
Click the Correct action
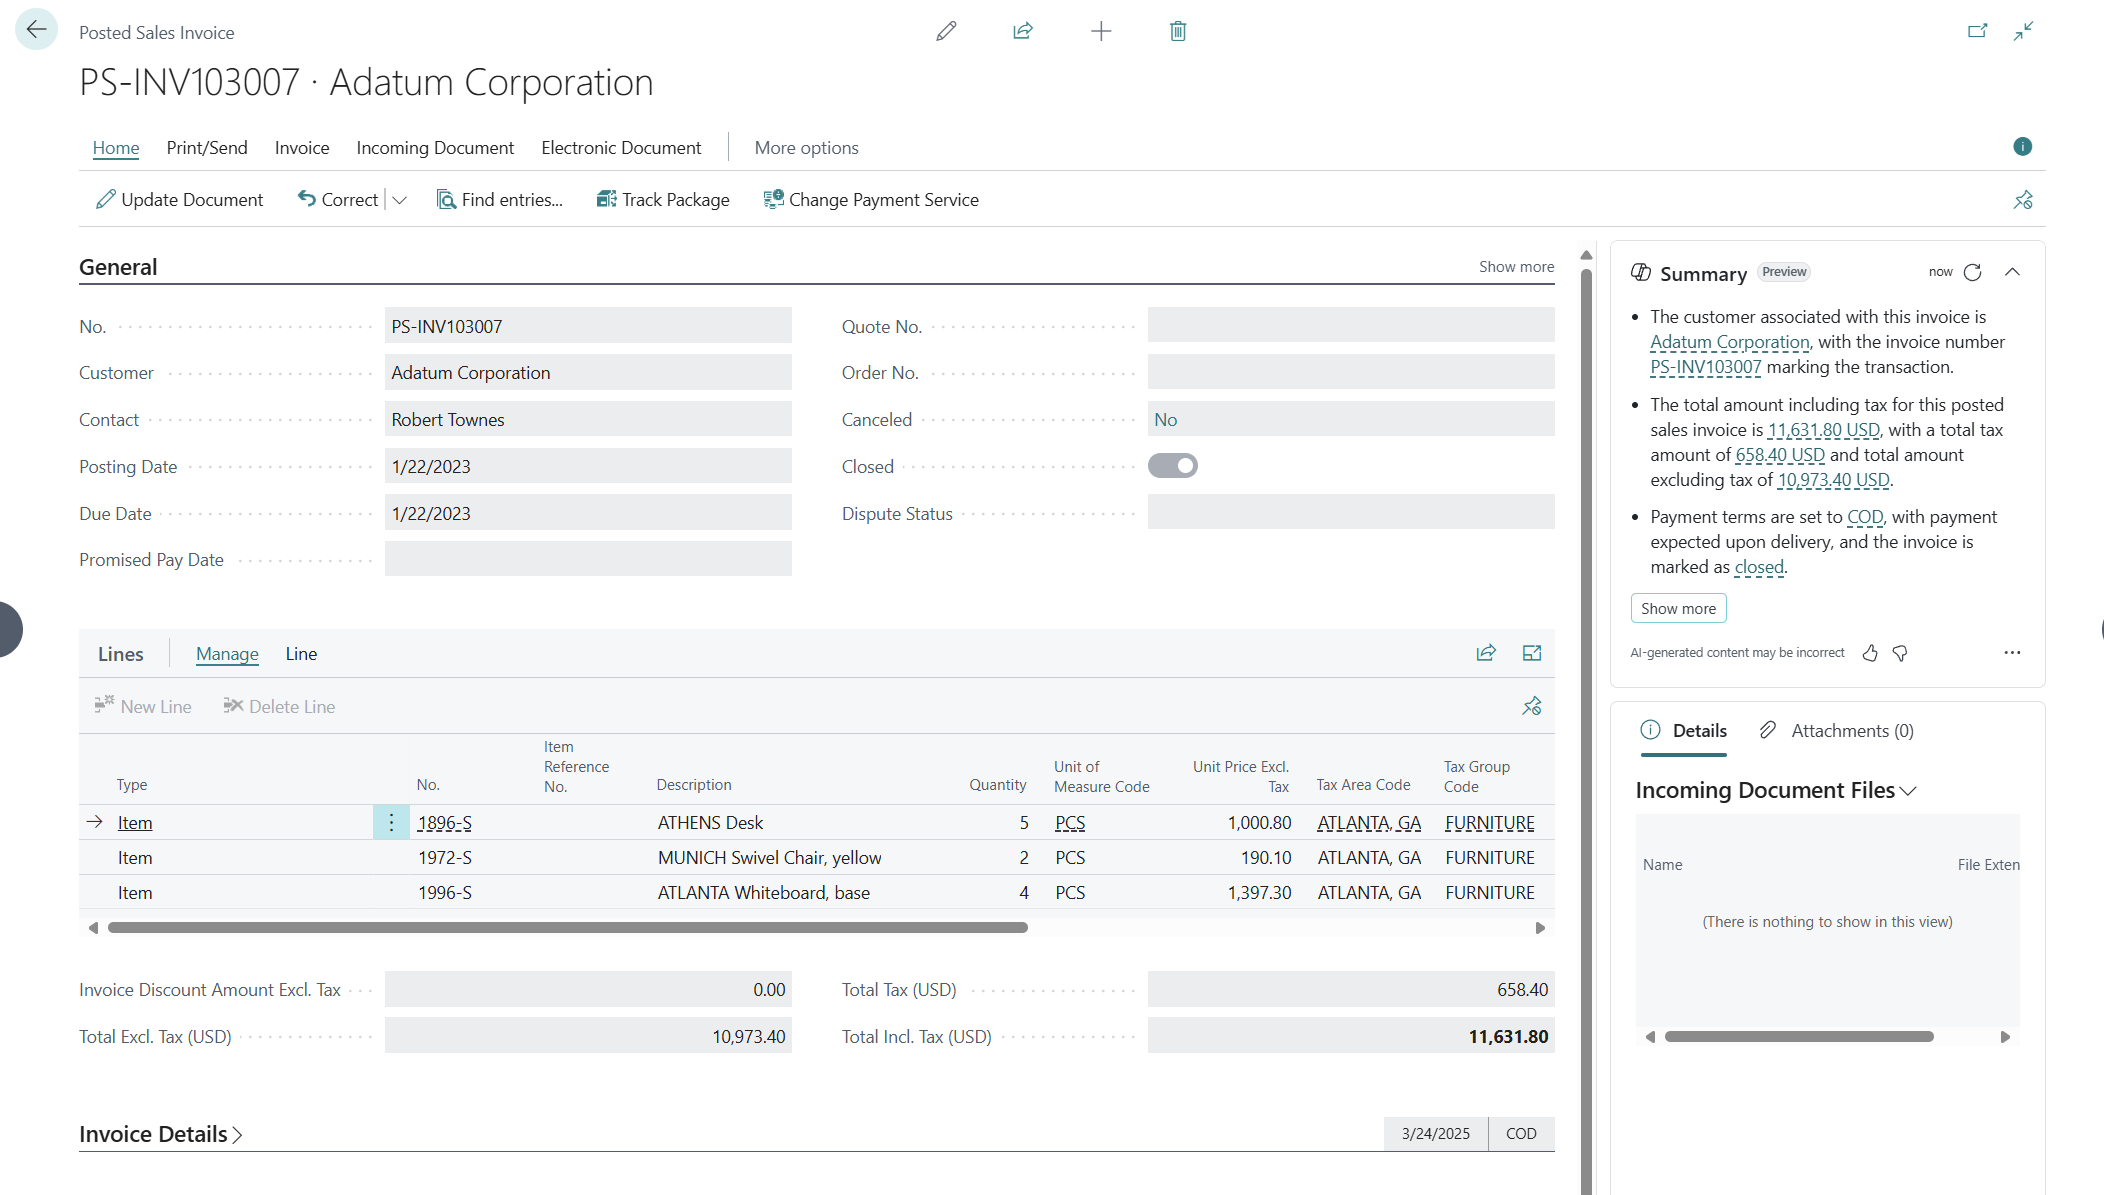pos(338,200)
